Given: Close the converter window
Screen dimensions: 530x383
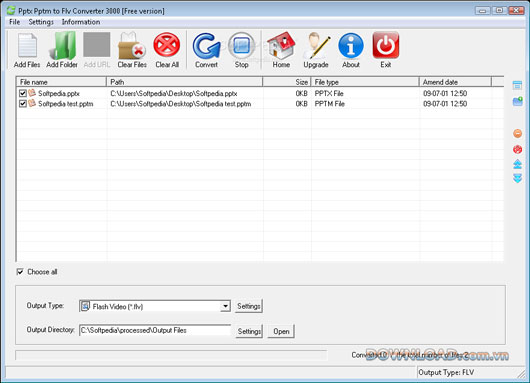Looking at the screenshot, I should tap(516, 10).
